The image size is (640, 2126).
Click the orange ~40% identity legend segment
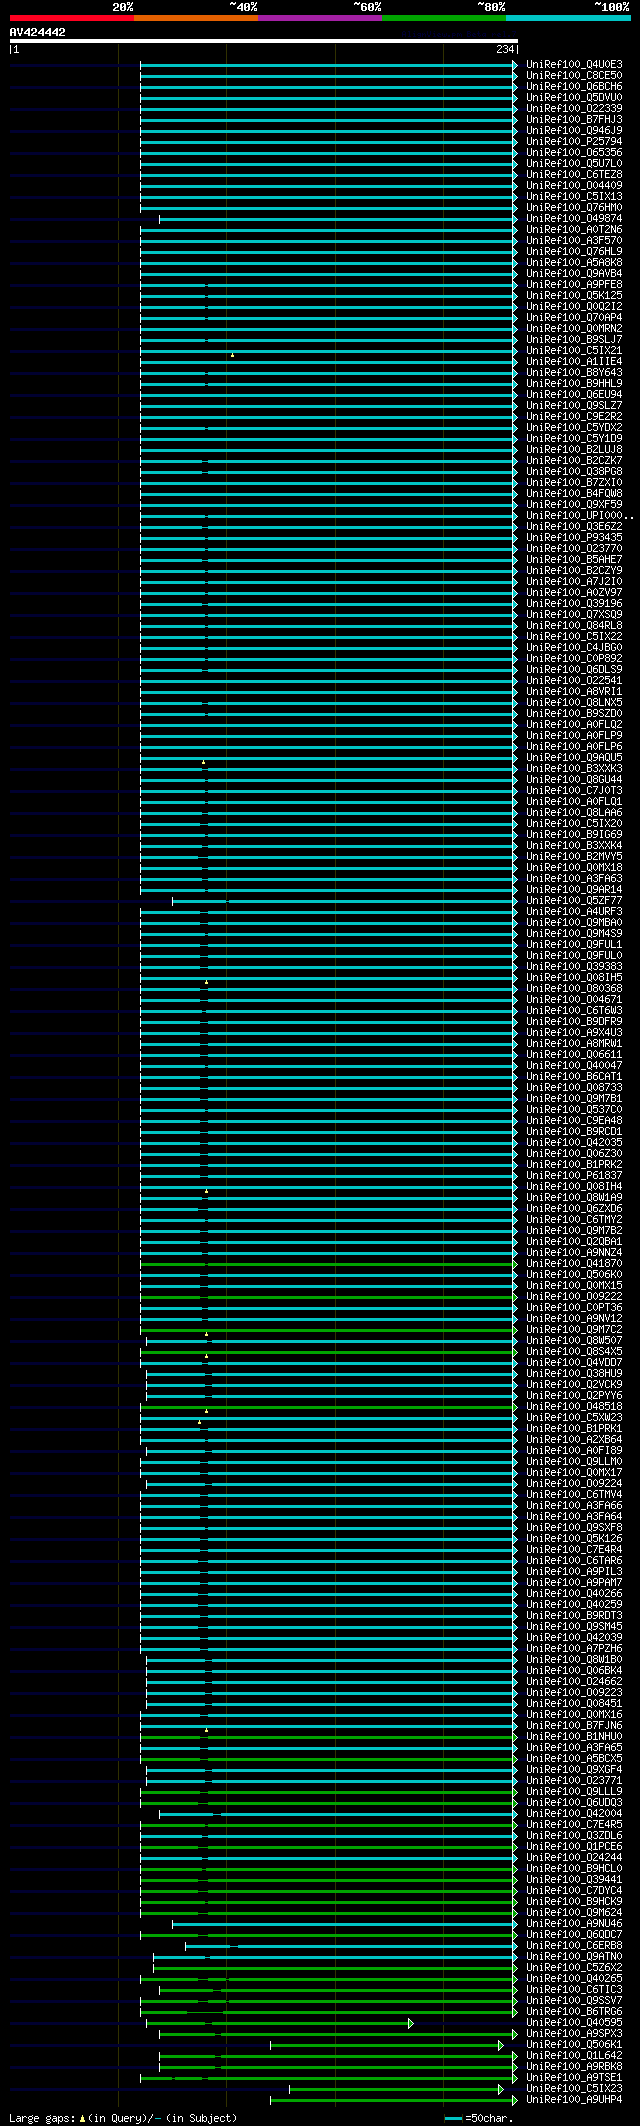point(196,18)
